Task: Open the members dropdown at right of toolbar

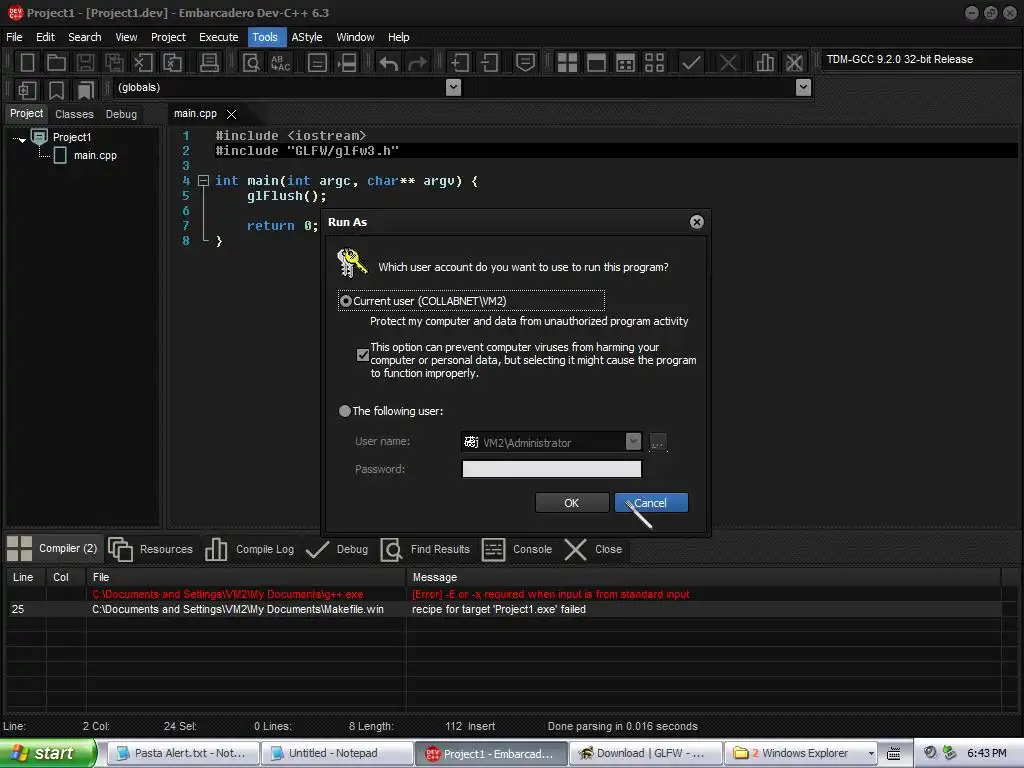Action: [803, 87]
